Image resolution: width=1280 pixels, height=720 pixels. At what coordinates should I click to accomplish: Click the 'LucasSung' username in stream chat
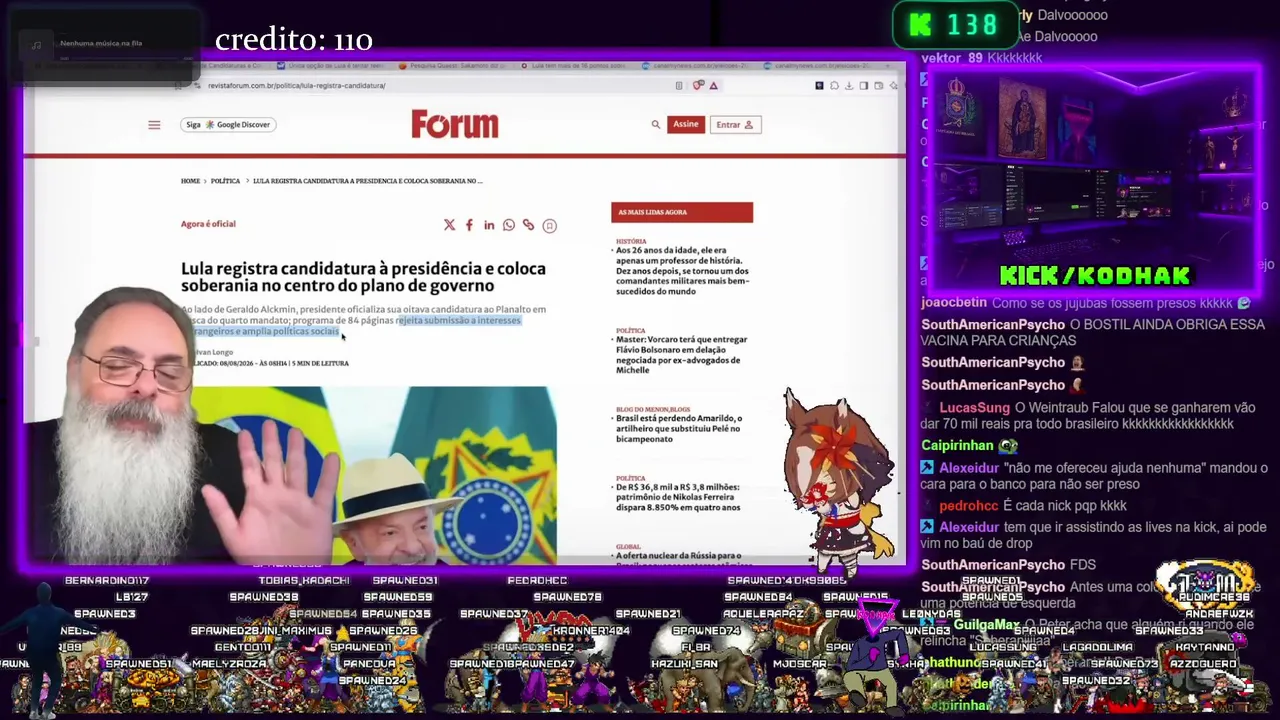(x=975, y=408)
